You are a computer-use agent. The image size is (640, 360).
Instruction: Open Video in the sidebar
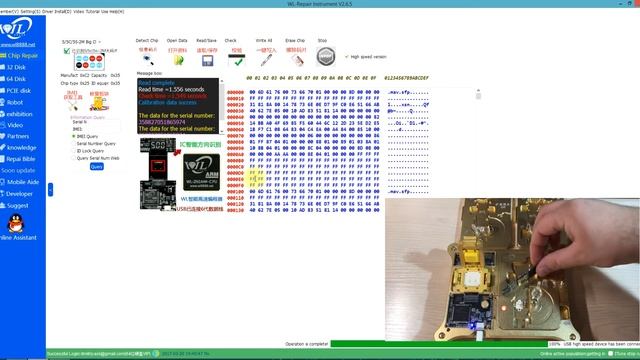(12, 125)
